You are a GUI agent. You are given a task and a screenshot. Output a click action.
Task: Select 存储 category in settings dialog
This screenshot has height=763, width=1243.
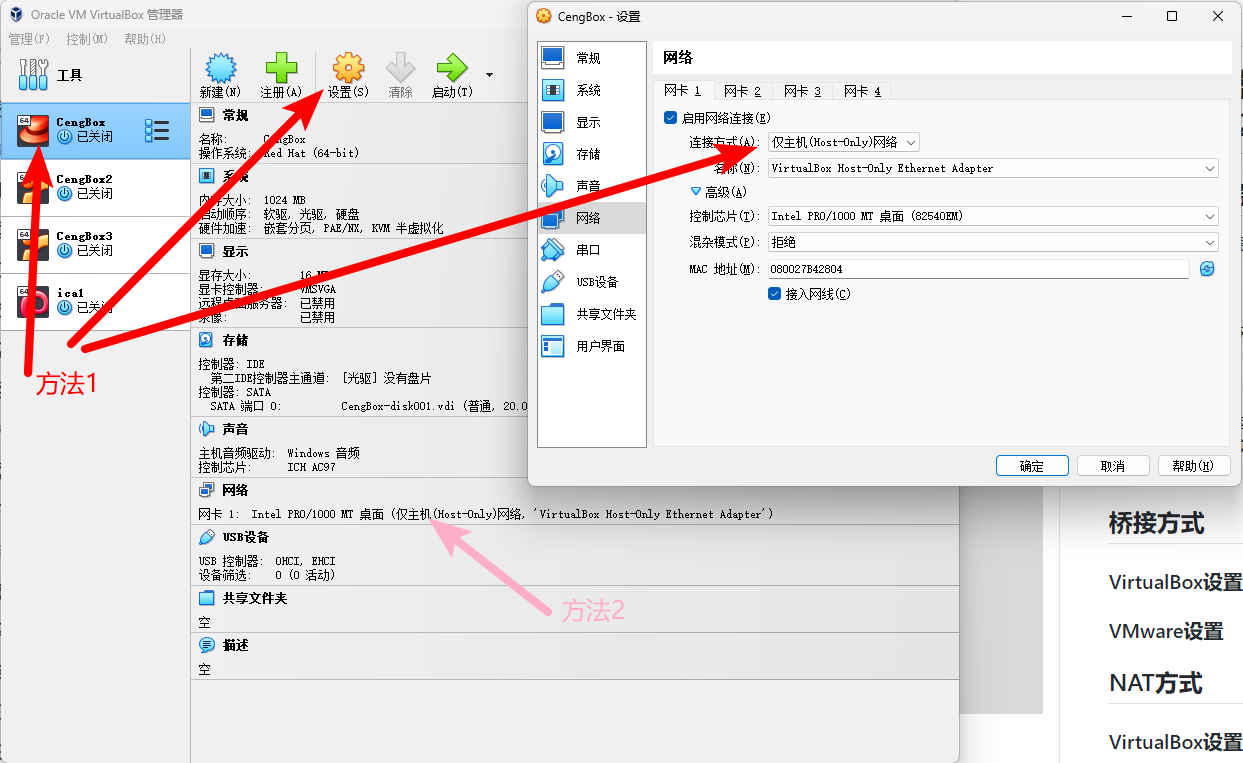(x=592, y=154)
